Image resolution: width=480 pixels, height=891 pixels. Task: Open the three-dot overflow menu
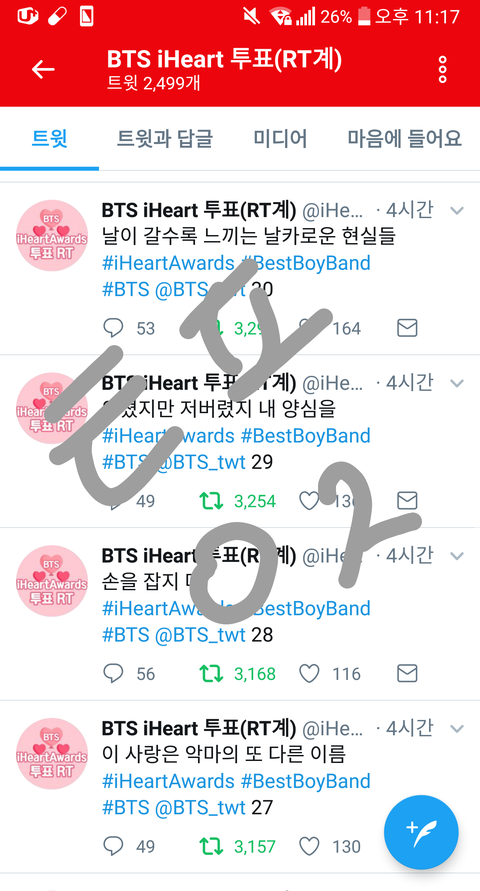coord(443,69)
